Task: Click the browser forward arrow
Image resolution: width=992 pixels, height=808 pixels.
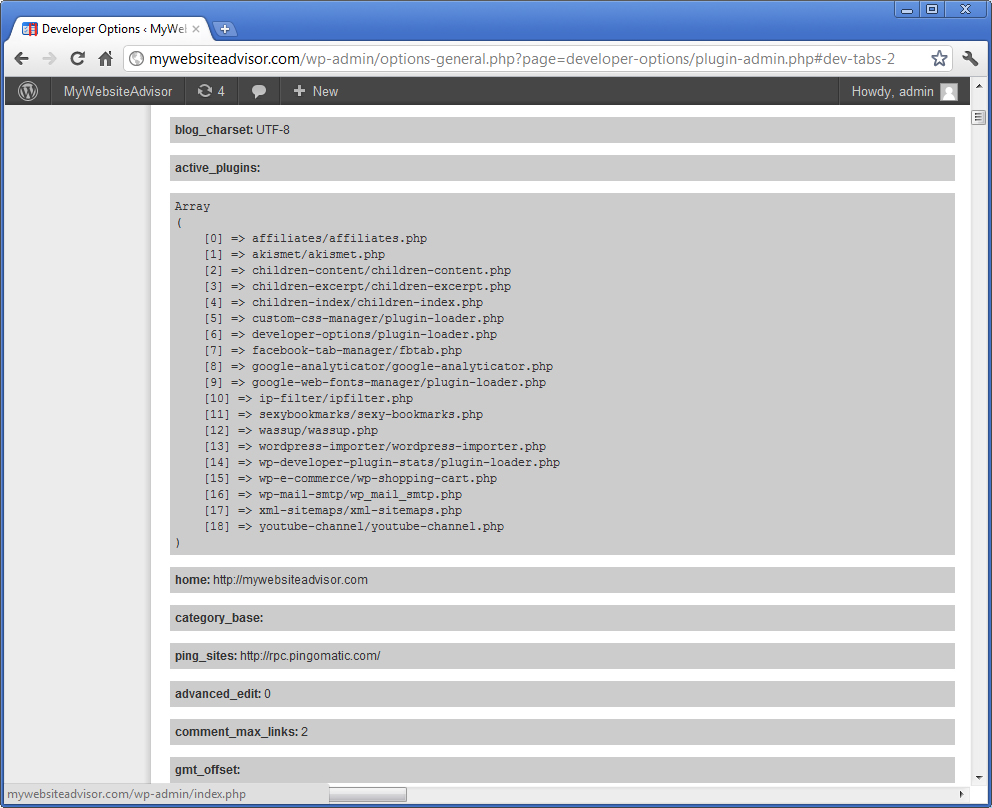Action: click(x=49, y=59)
